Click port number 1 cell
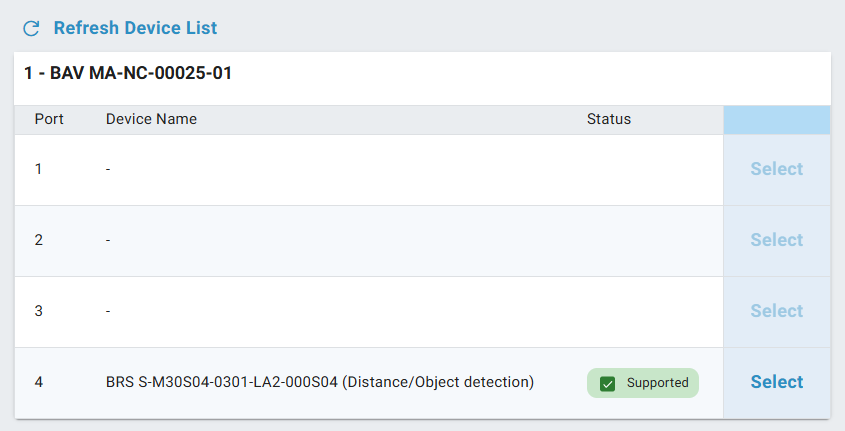This screenshot has width=845, height=431. point(39,169)
